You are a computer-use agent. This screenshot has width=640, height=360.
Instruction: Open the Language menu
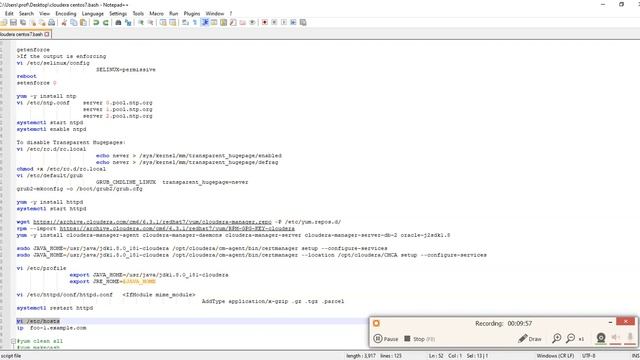93,13
